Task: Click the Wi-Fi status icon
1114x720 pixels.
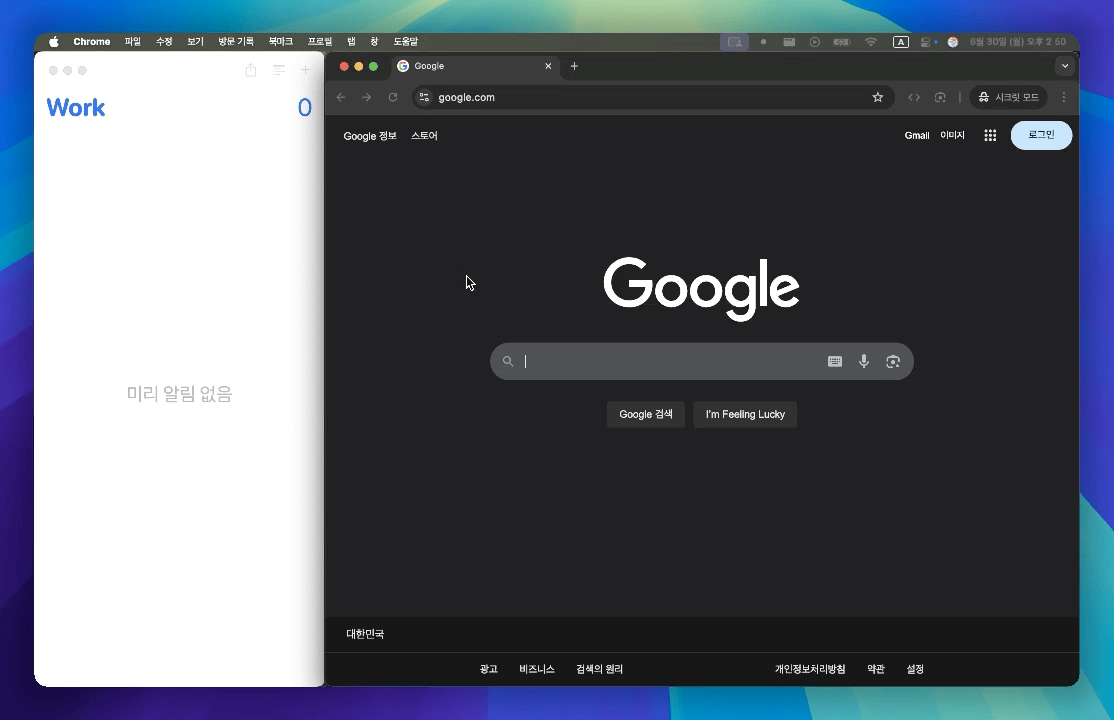Action: point(871,42)
